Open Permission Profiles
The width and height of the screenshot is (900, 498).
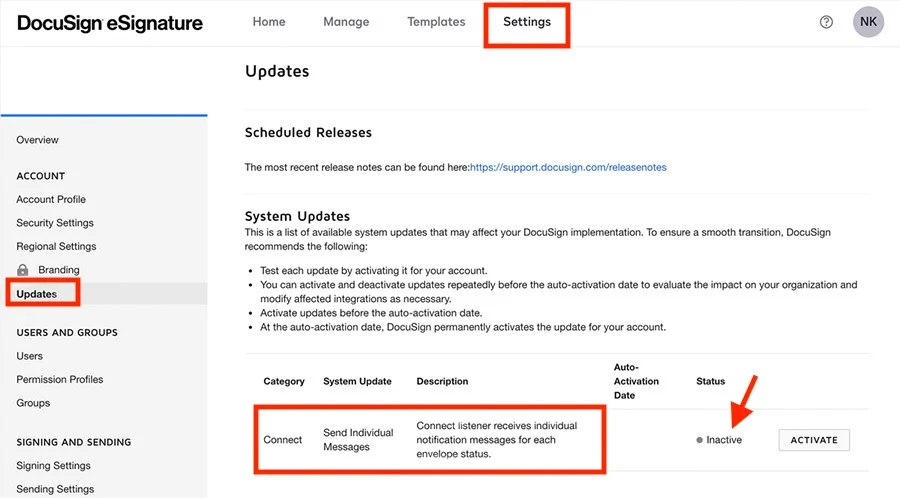(x=60, y=379)
